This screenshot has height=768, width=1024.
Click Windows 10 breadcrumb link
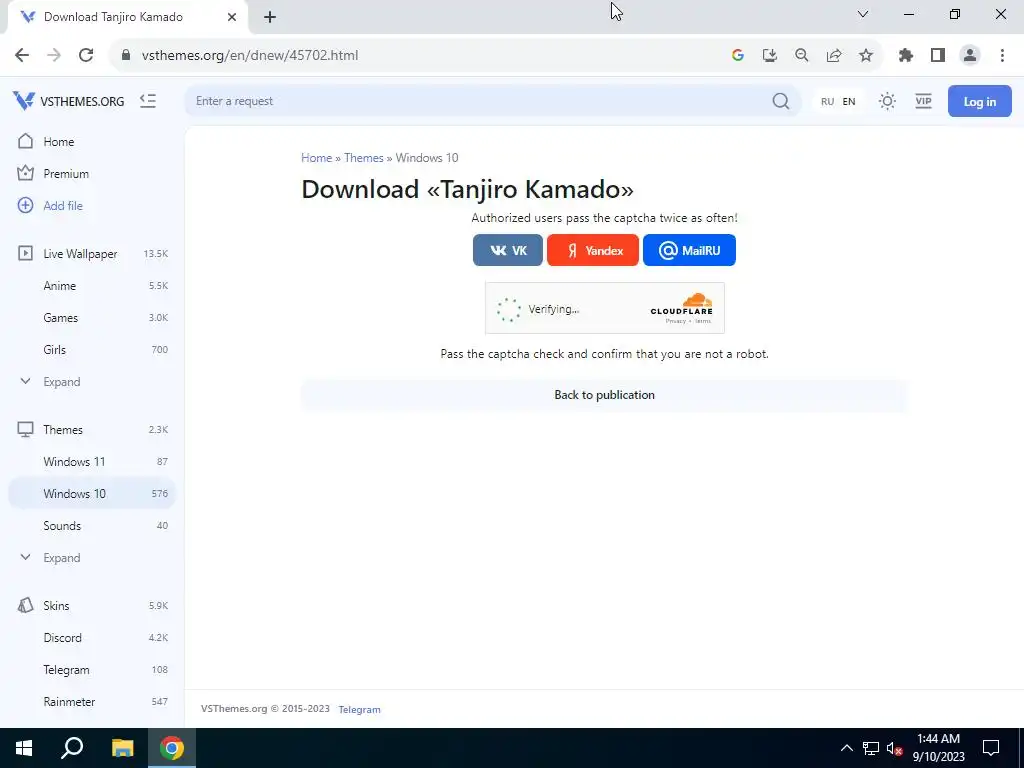[x=427, y=158]
